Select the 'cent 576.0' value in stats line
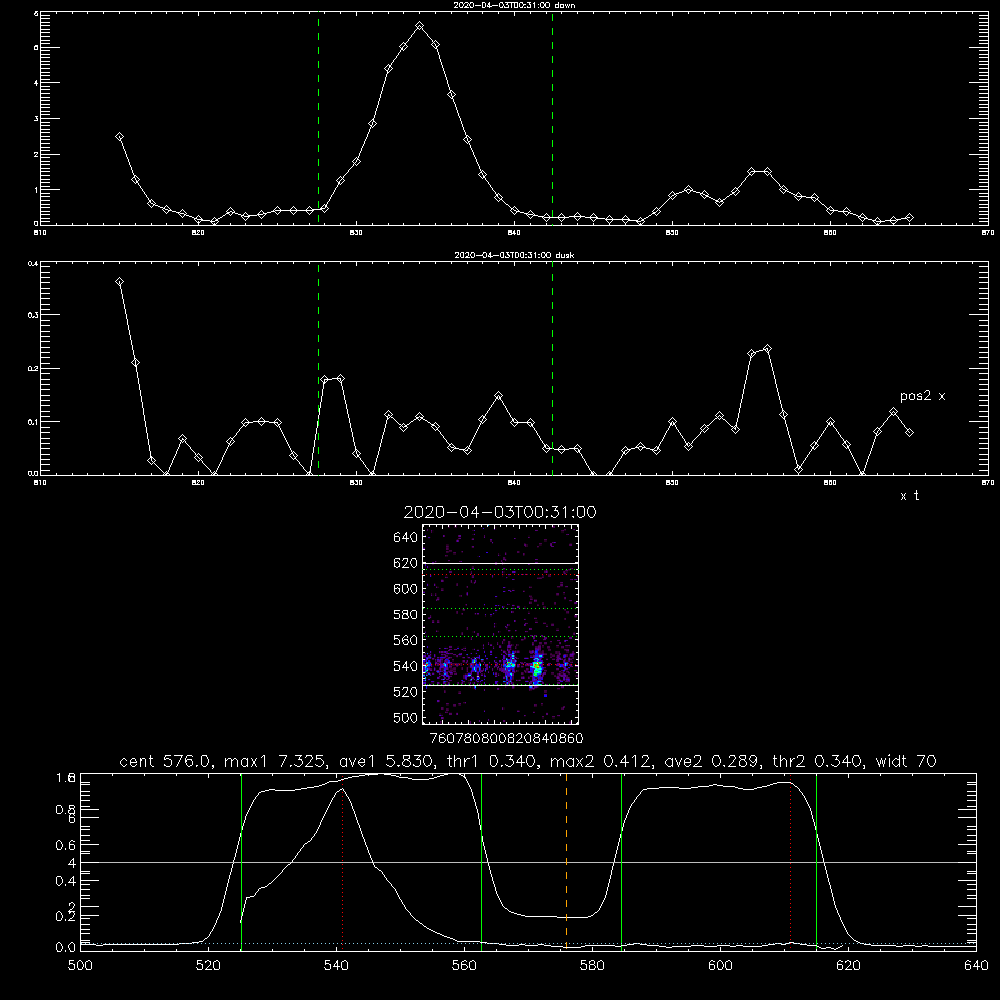Viewport: 1000px width, 1000px height. click(x=165, y=761)
